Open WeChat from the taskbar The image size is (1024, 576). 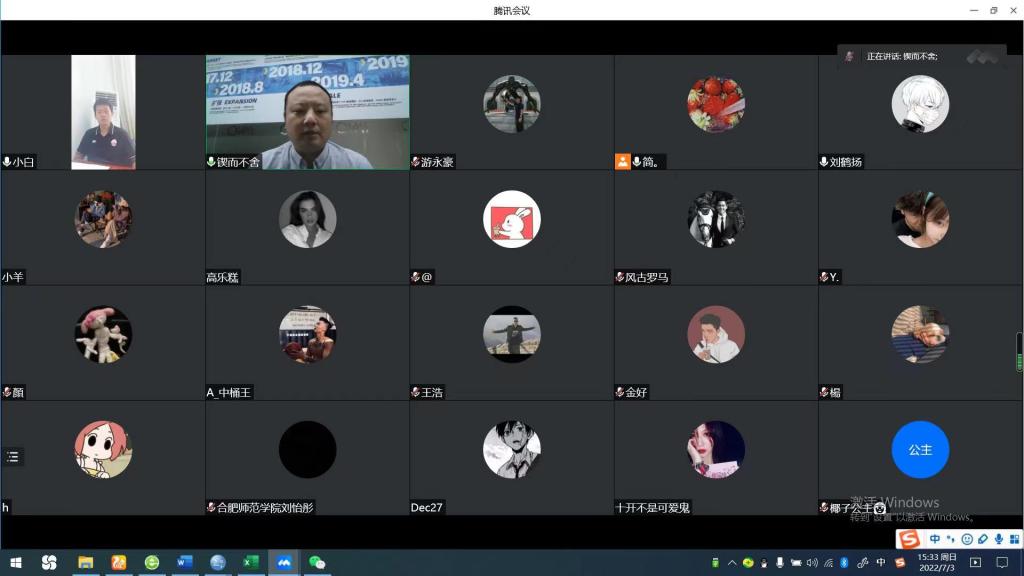pyautogui.click(x=317, y=563)
